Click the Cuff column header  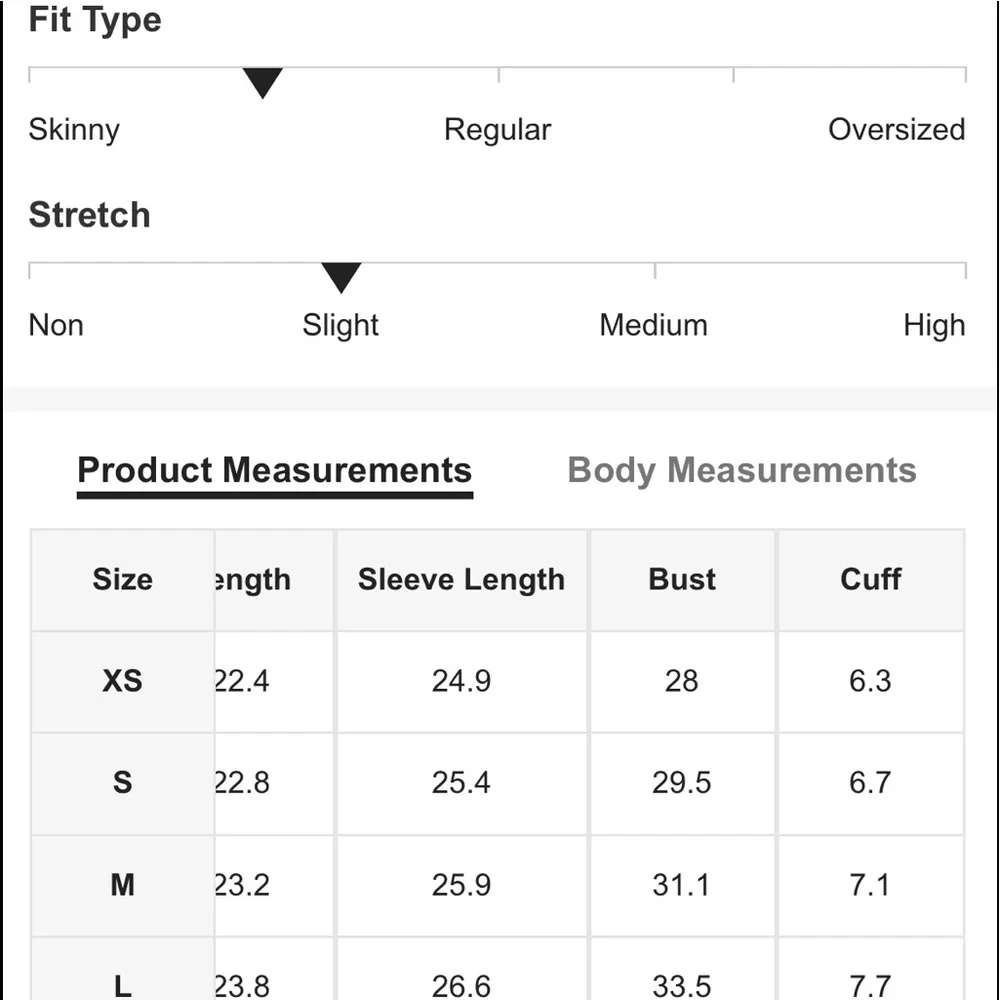click(871, 580)
